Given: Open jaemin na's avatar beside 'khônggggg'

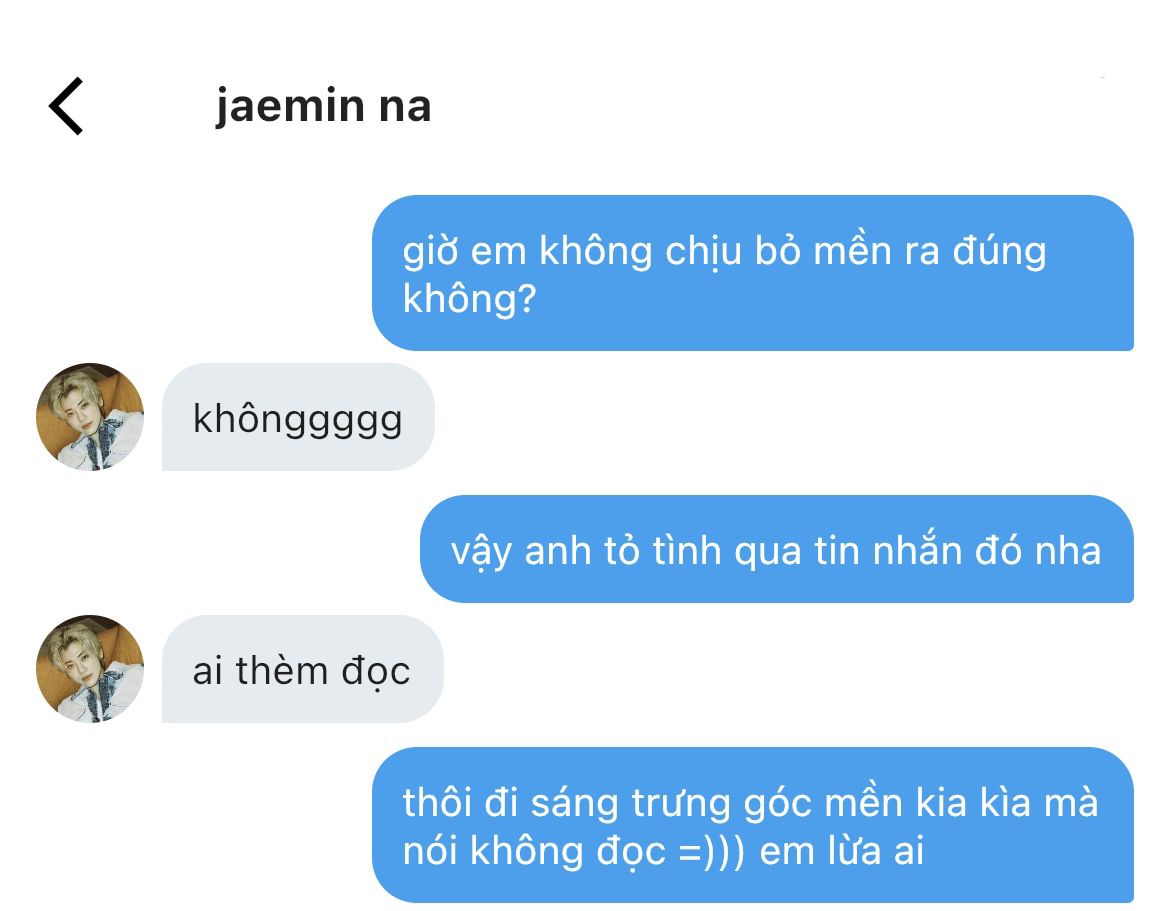Looking at the screenshot, I should coord(89,417).
